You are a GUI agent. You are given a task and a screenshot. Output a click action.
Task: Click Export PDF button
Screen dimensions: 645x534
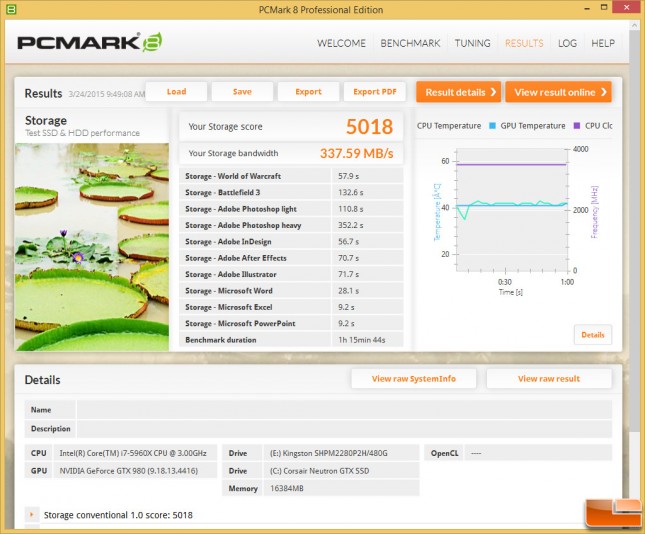coord(374,91)
